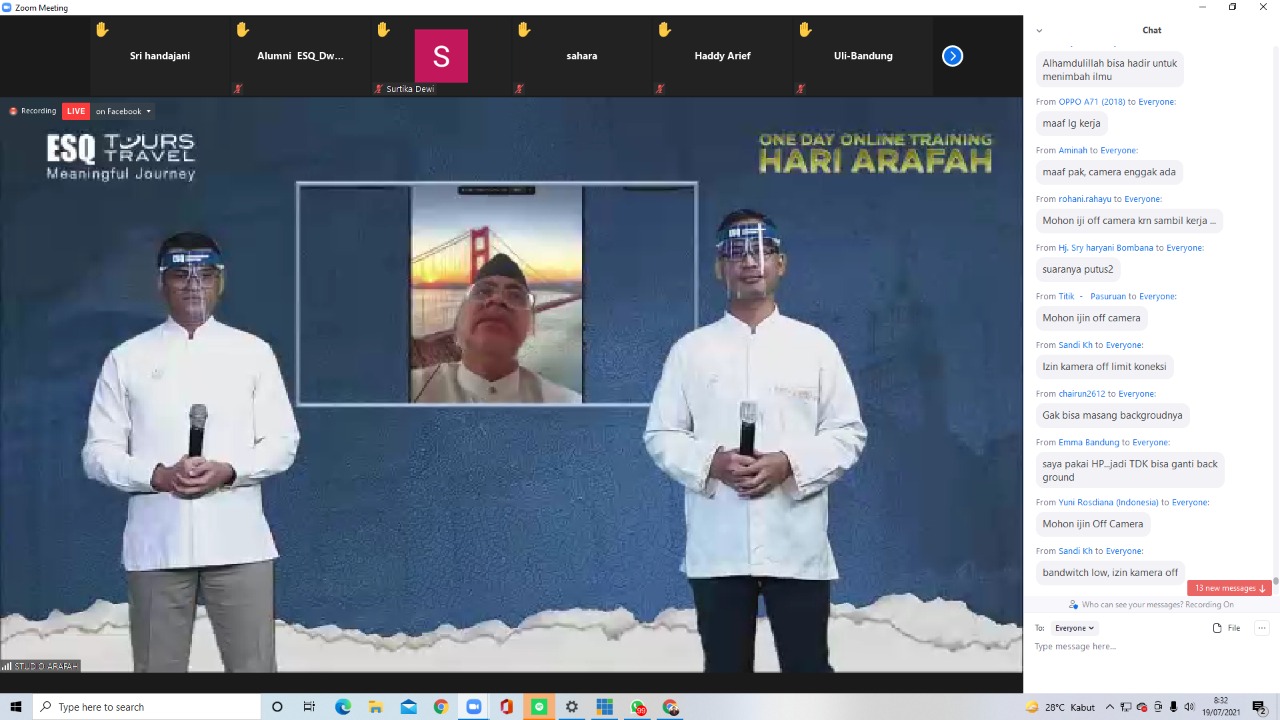This screenshot has width=1280, height=720.
Task: Open File Explorer from the taskbar
Action: pyautogui.click(x=376, y=707)
